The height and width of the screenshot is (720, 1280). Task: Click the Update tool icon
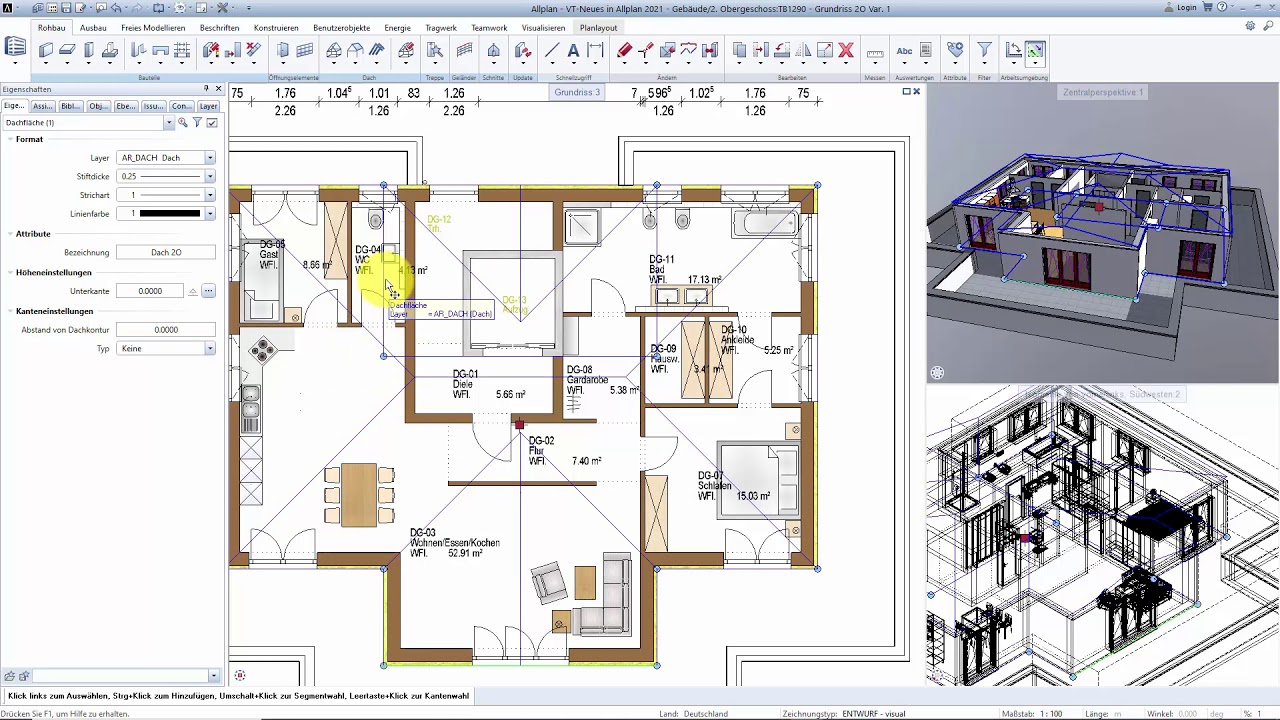coord(522,50)
